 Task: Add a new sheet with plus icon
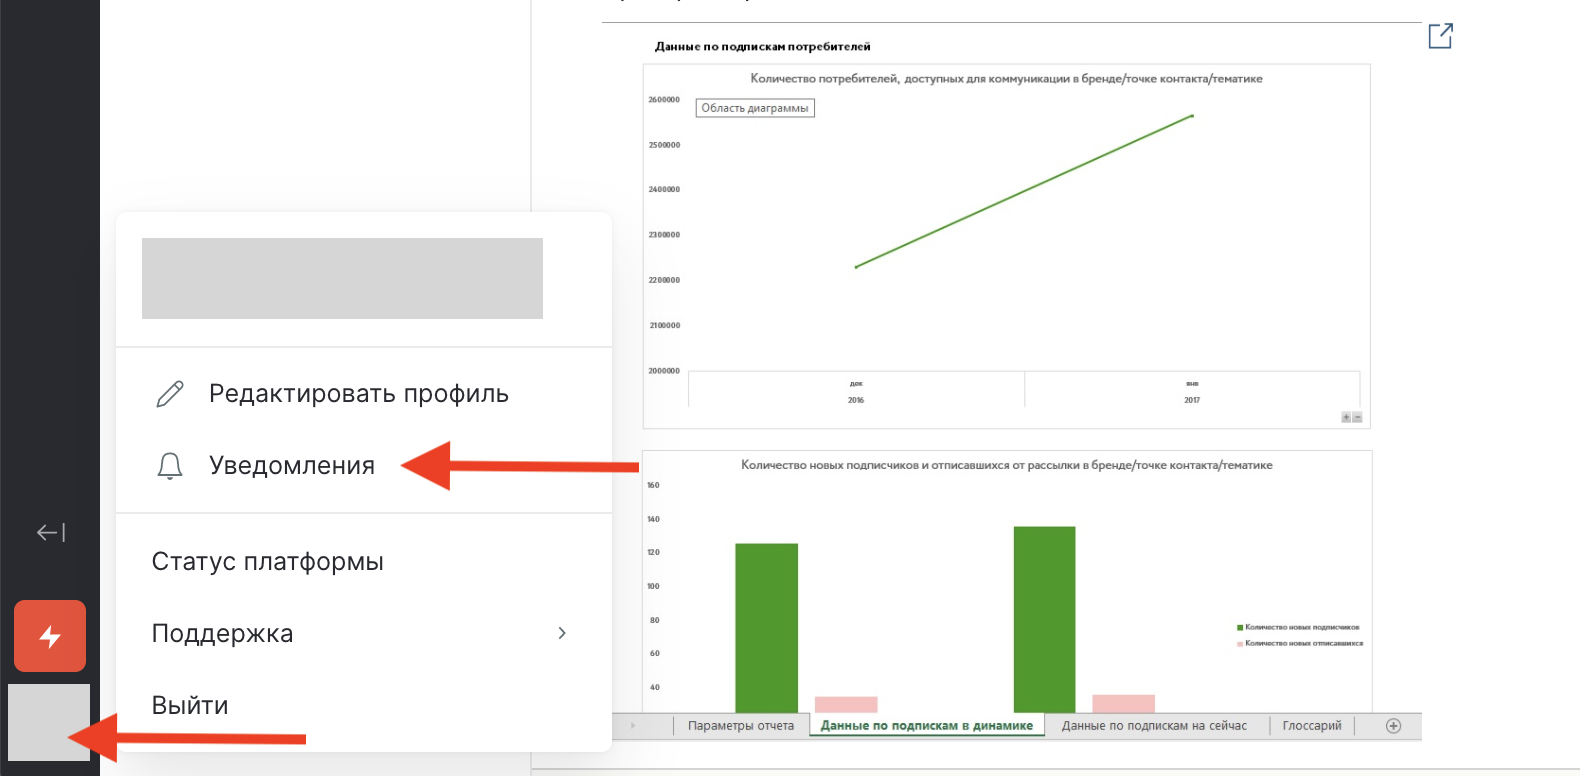1393,726
